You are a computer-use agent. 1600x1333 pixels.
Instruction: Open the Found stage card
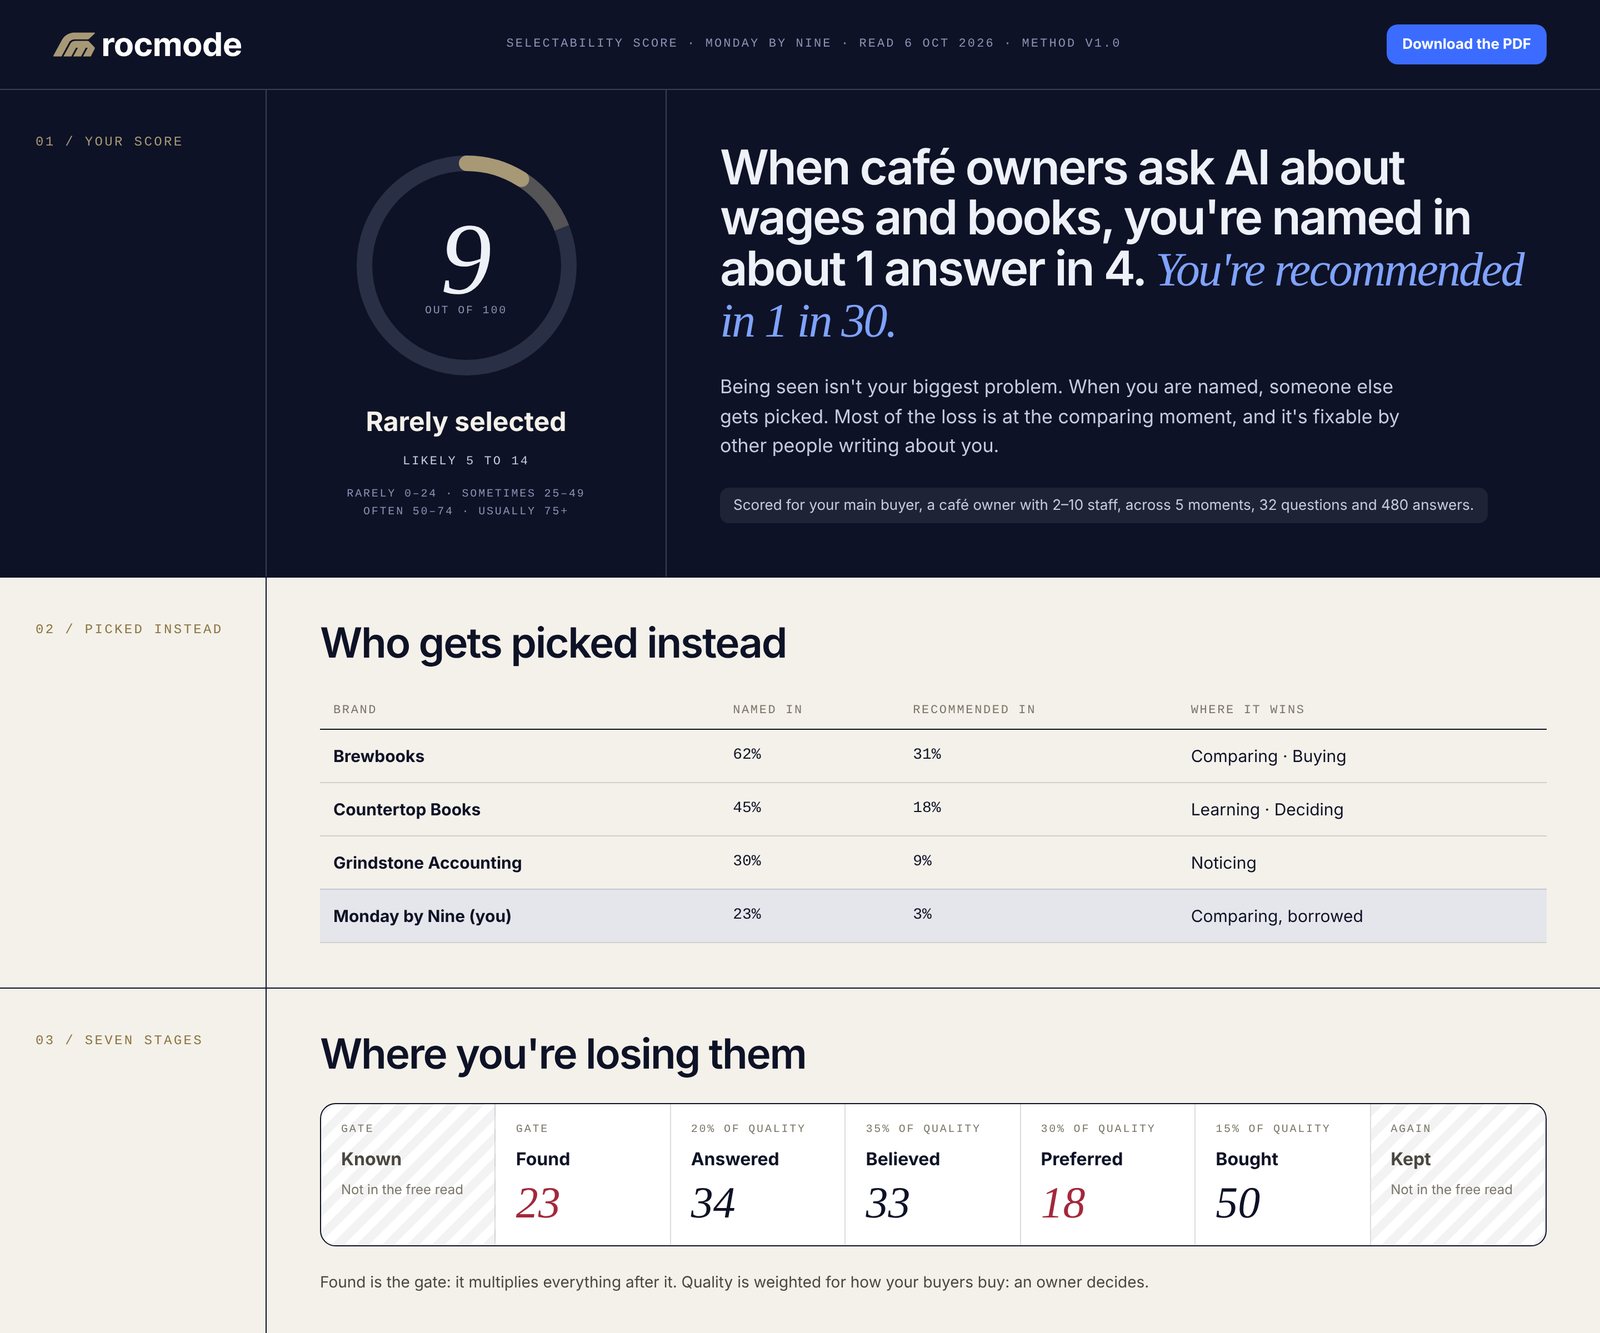(583, 1174)
